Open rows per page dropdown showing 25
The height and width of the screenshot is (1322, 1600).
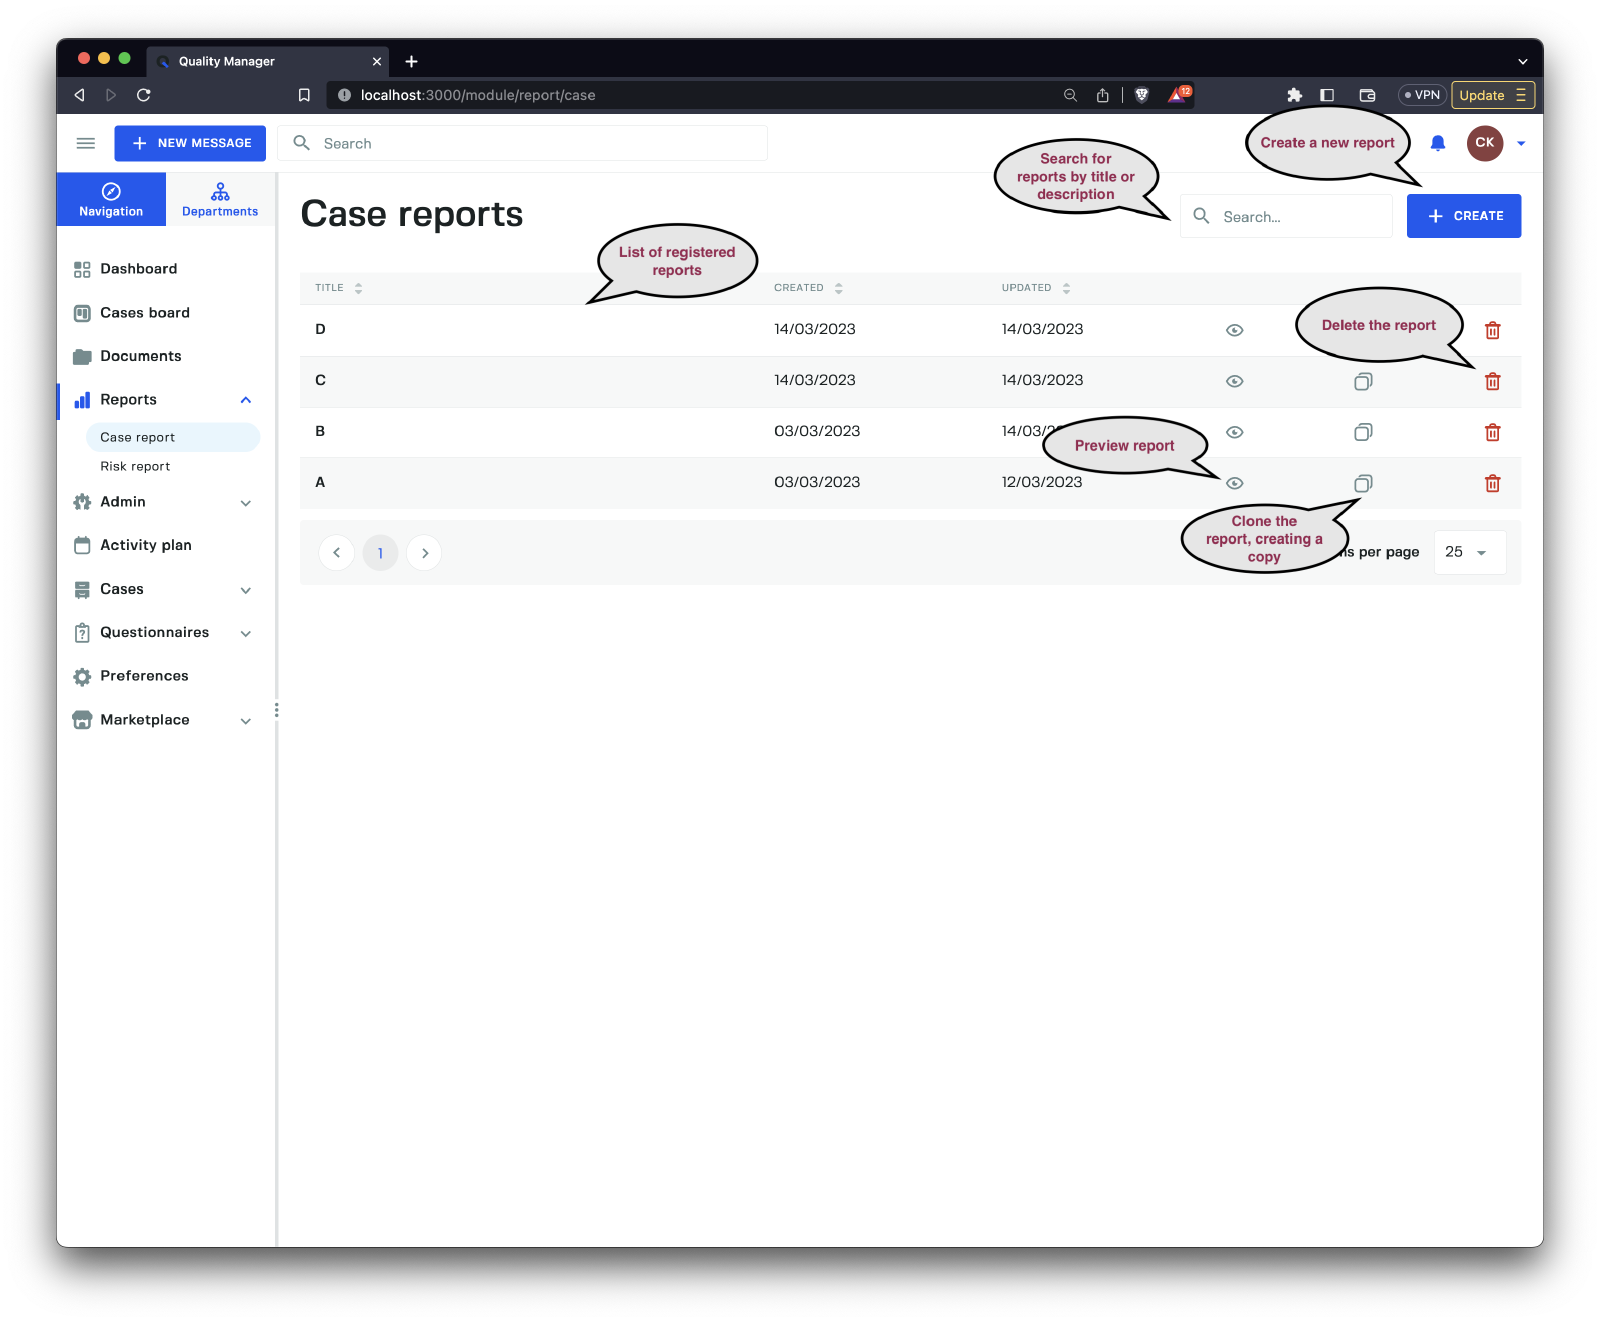pyautogui.click(x=1468, y=553)
